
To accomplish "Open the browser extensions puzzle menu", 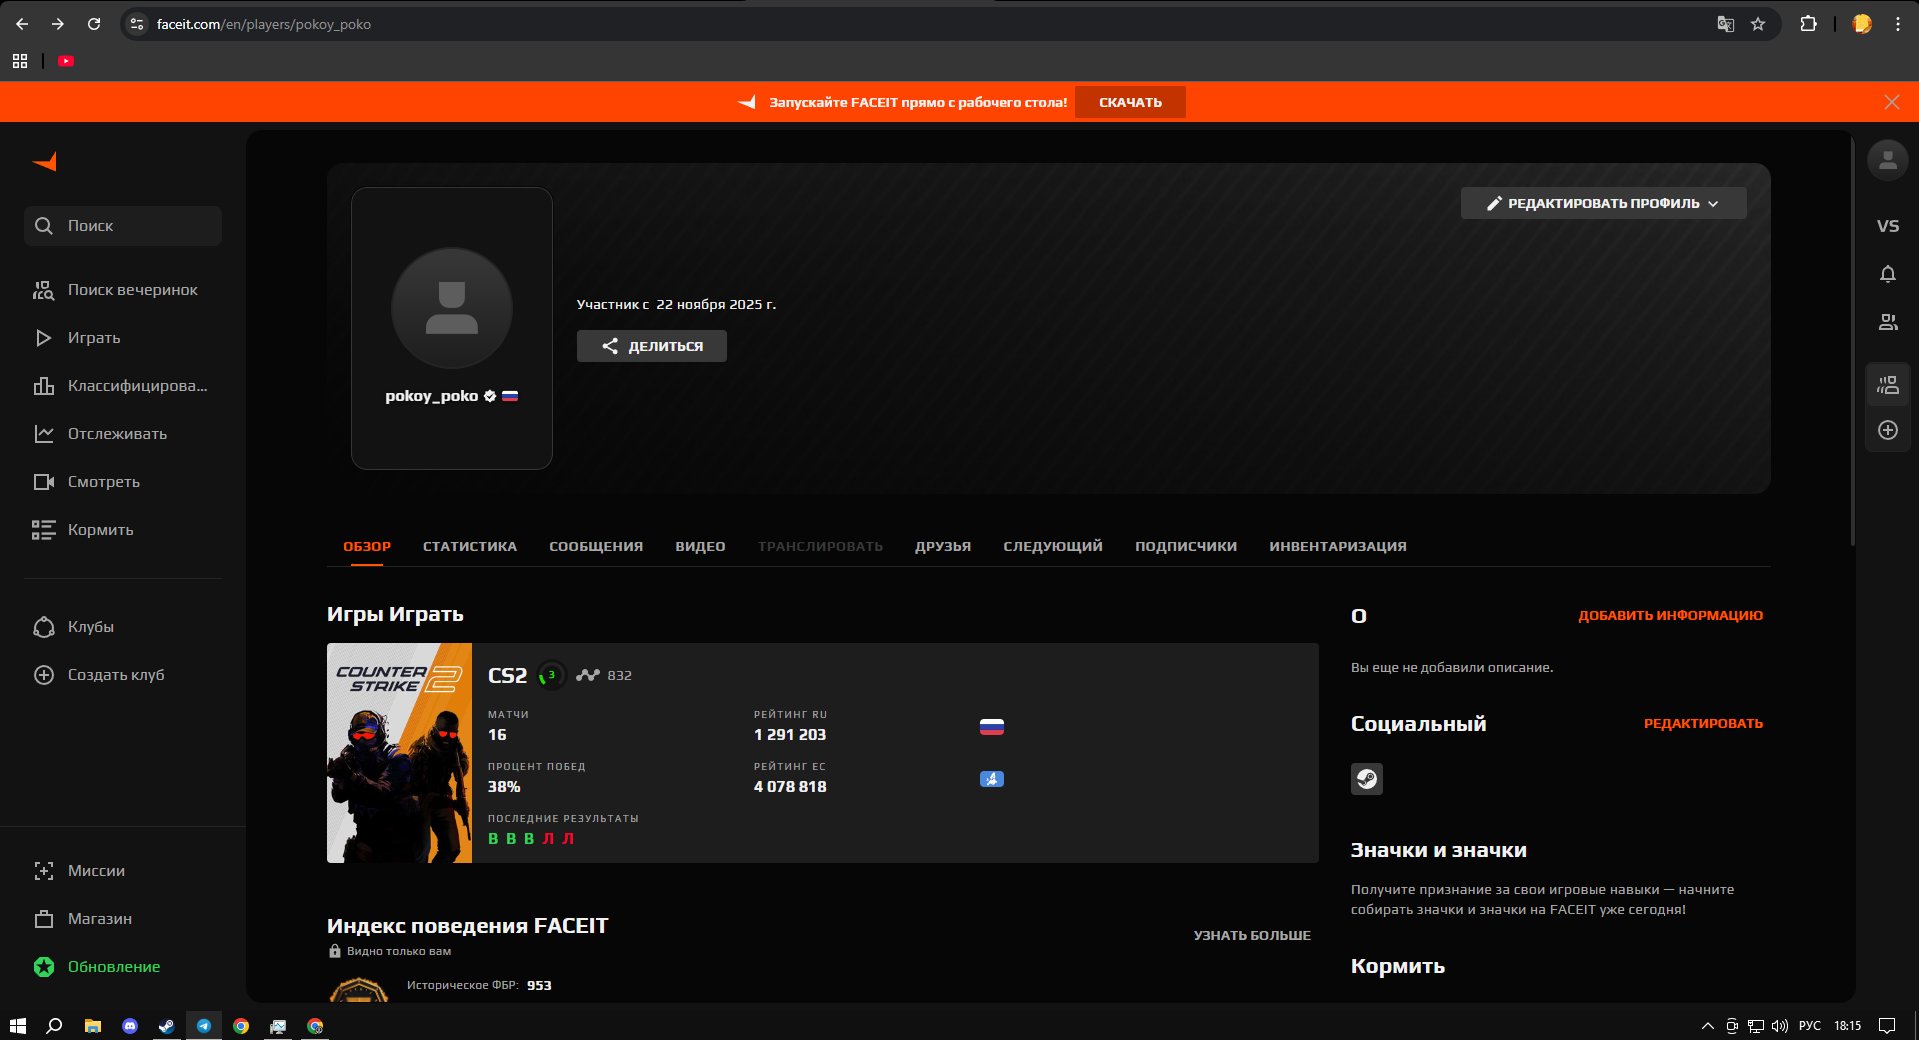I will click(1809, 24).
